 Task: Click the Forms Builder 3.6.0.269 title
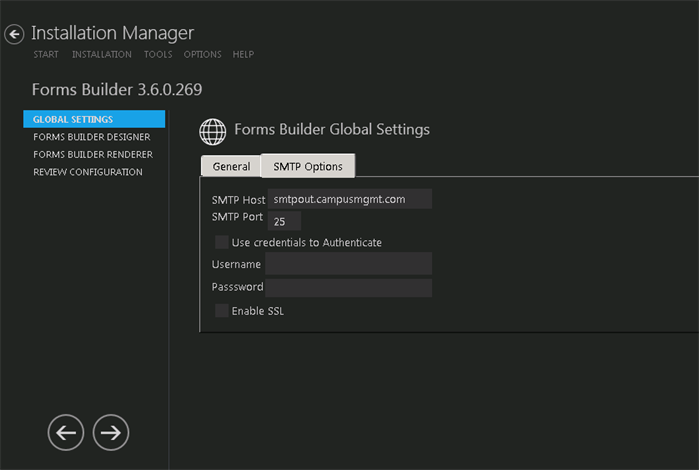pyautogui.click(x=117, y=90)
